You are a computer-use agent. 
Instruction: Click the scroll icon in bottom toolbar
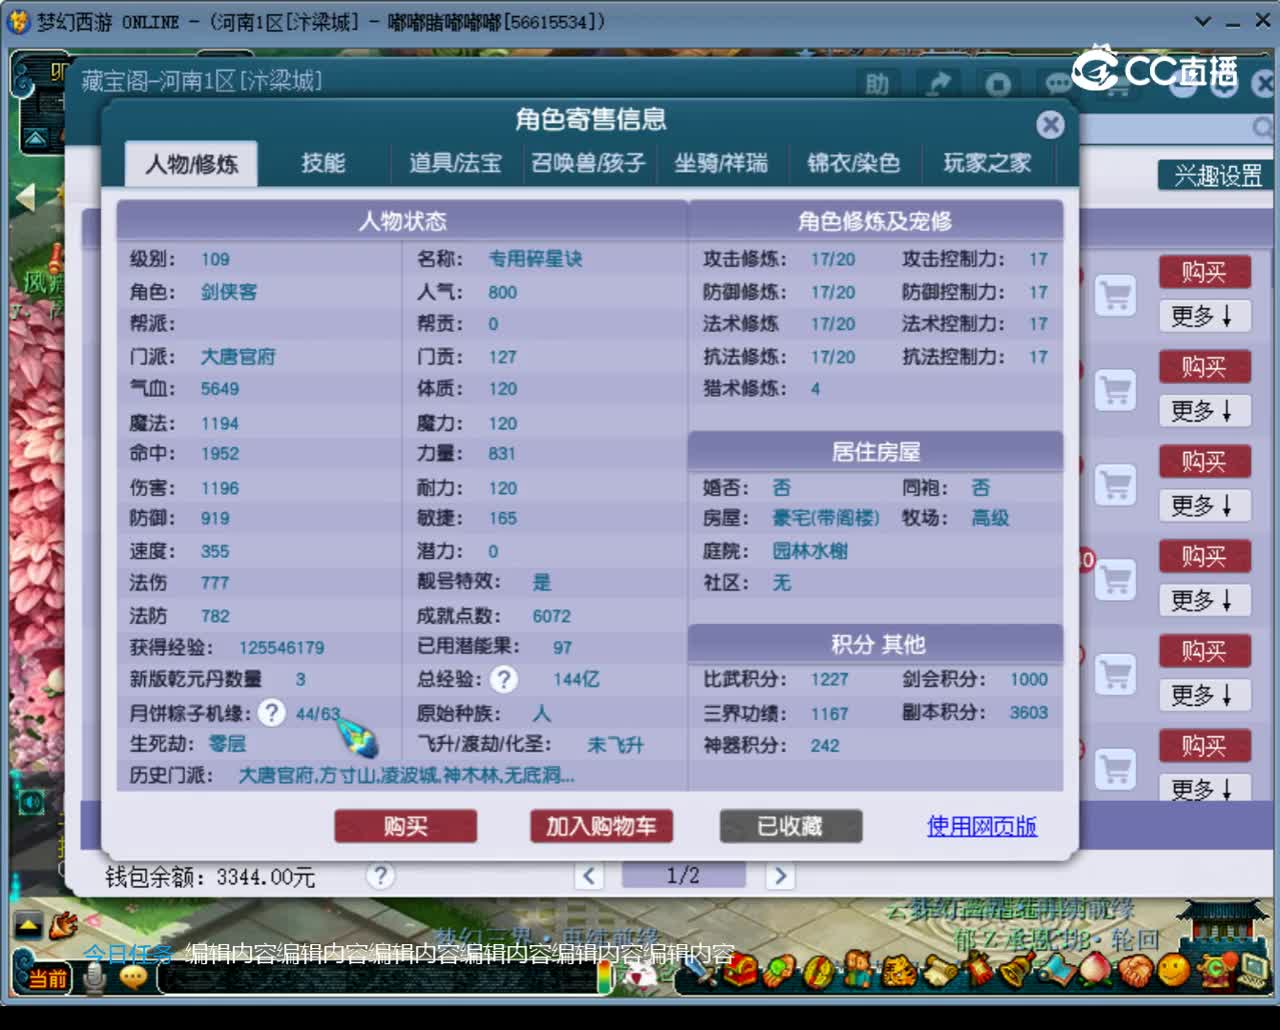(x=938, y=970)
